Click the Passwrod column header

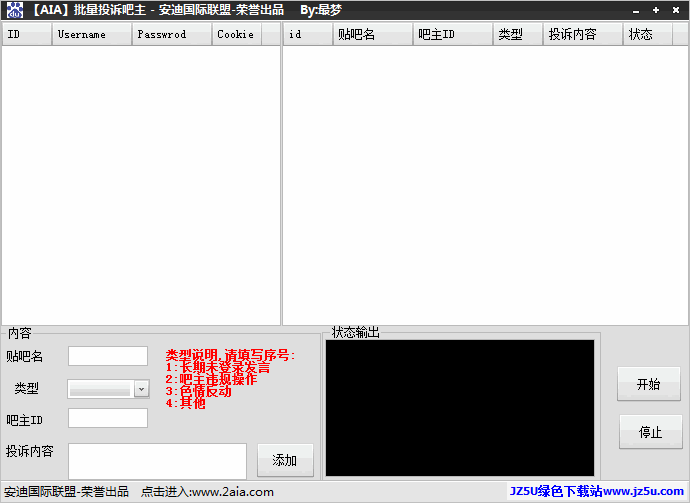(172, 34)
